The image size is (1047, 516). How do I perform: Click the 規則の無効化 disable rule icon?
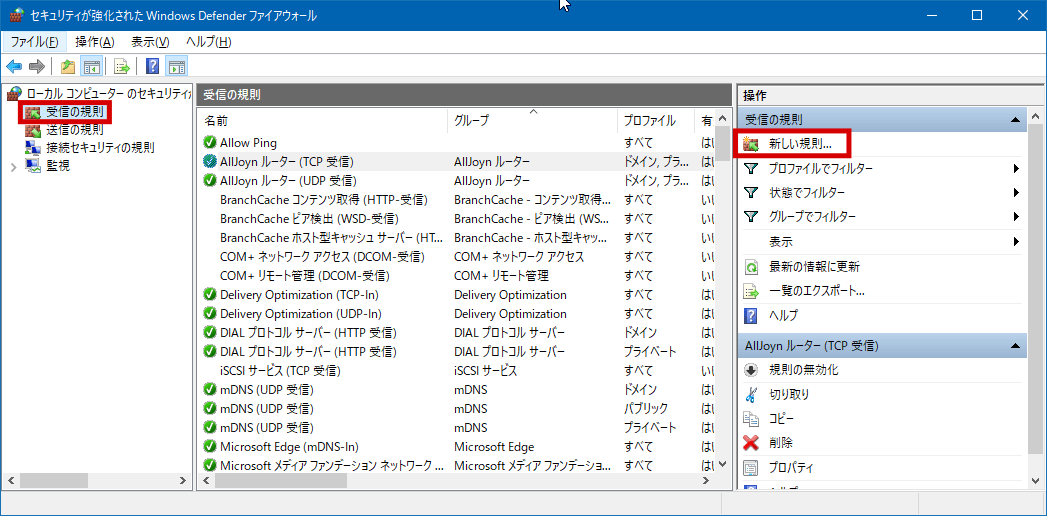click(752, 370)
